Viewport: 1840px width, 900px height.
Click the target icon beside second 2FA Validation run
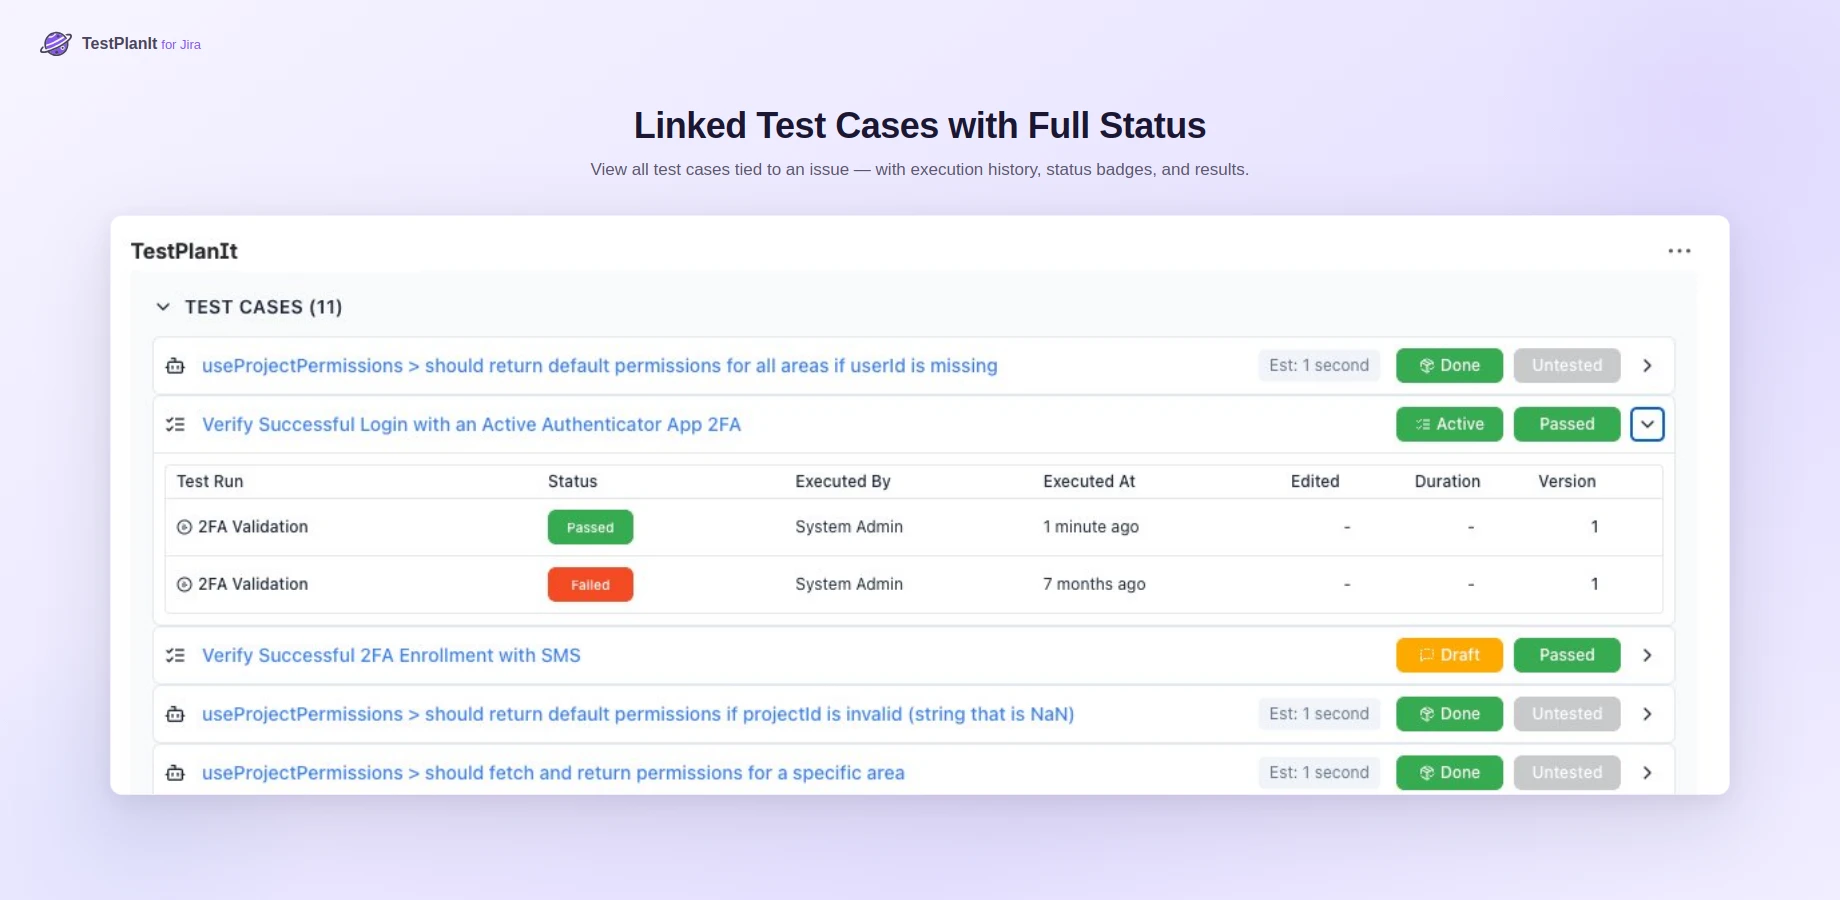183,584
